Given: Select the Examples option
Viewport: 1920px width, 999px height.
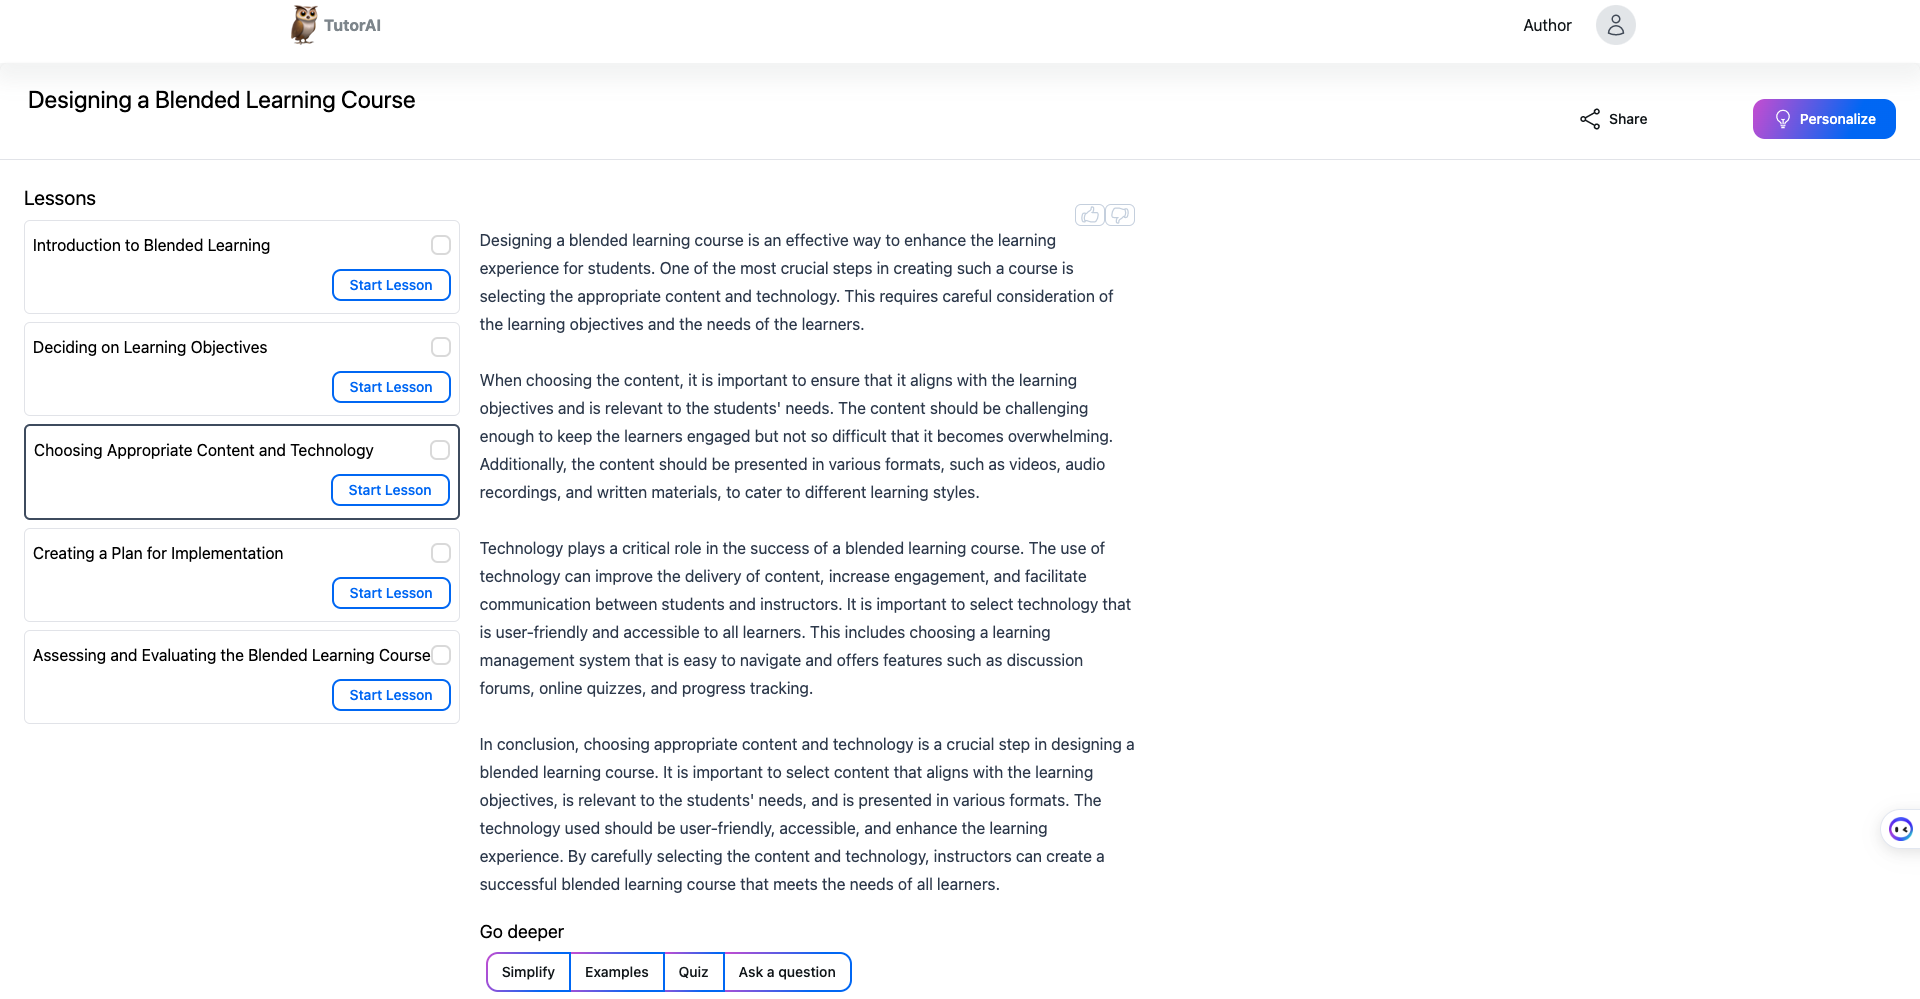Looking at the screenshot, I should (x=617, y=972).
